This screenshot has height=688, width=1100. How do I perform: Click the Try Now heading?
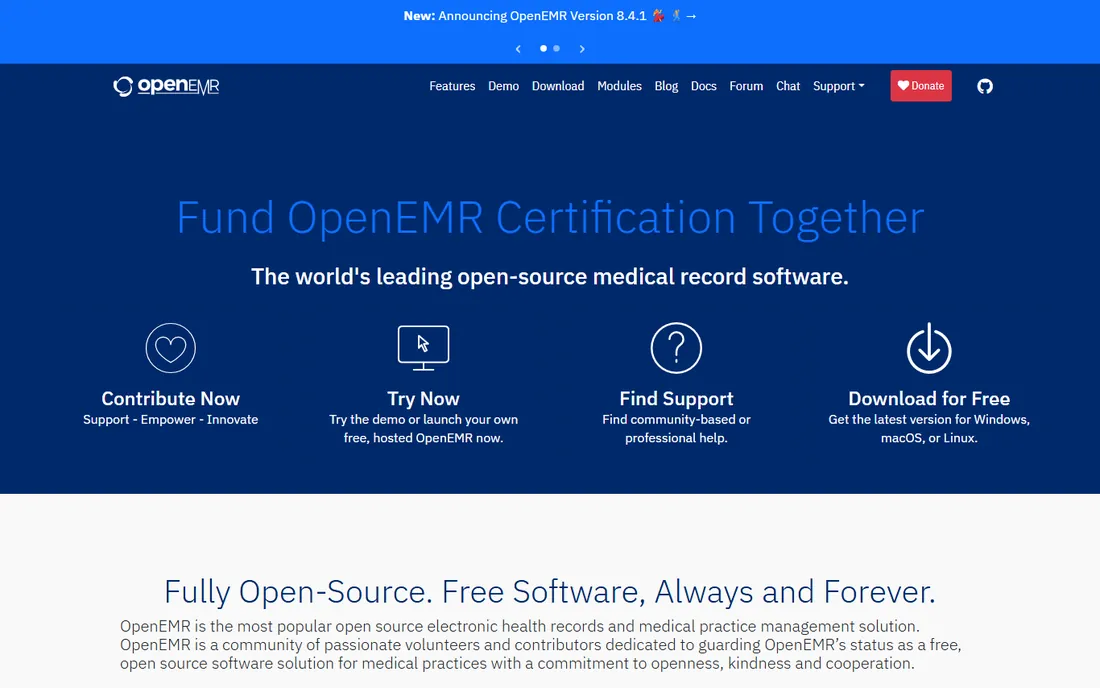click(423, 398)
